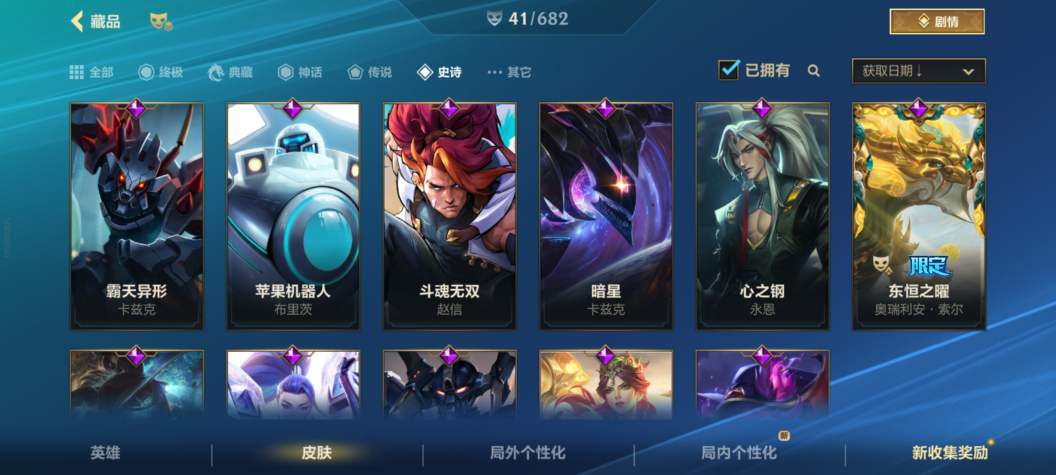1056x475 pixels.
Task: Filter by 典藏 dragon icon
Action: 216,72
